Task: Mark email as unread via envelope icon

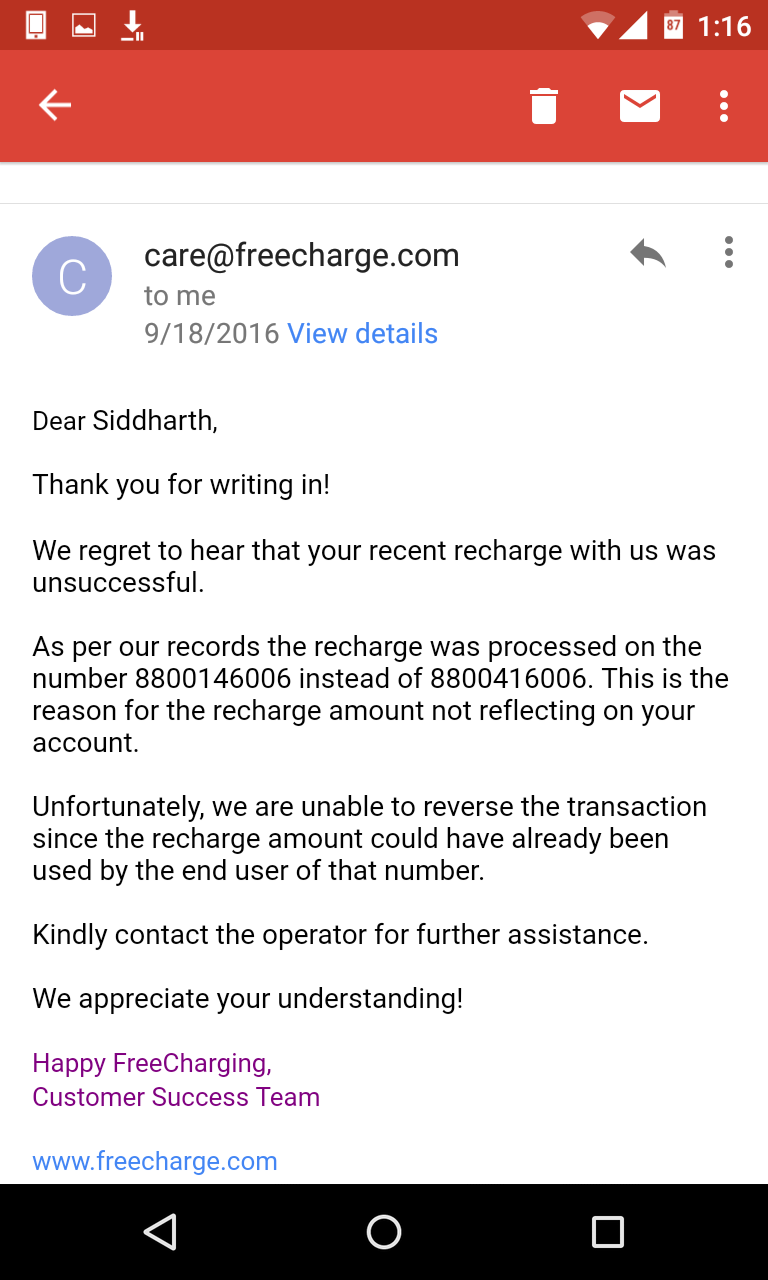Action: tap(640, 105)
